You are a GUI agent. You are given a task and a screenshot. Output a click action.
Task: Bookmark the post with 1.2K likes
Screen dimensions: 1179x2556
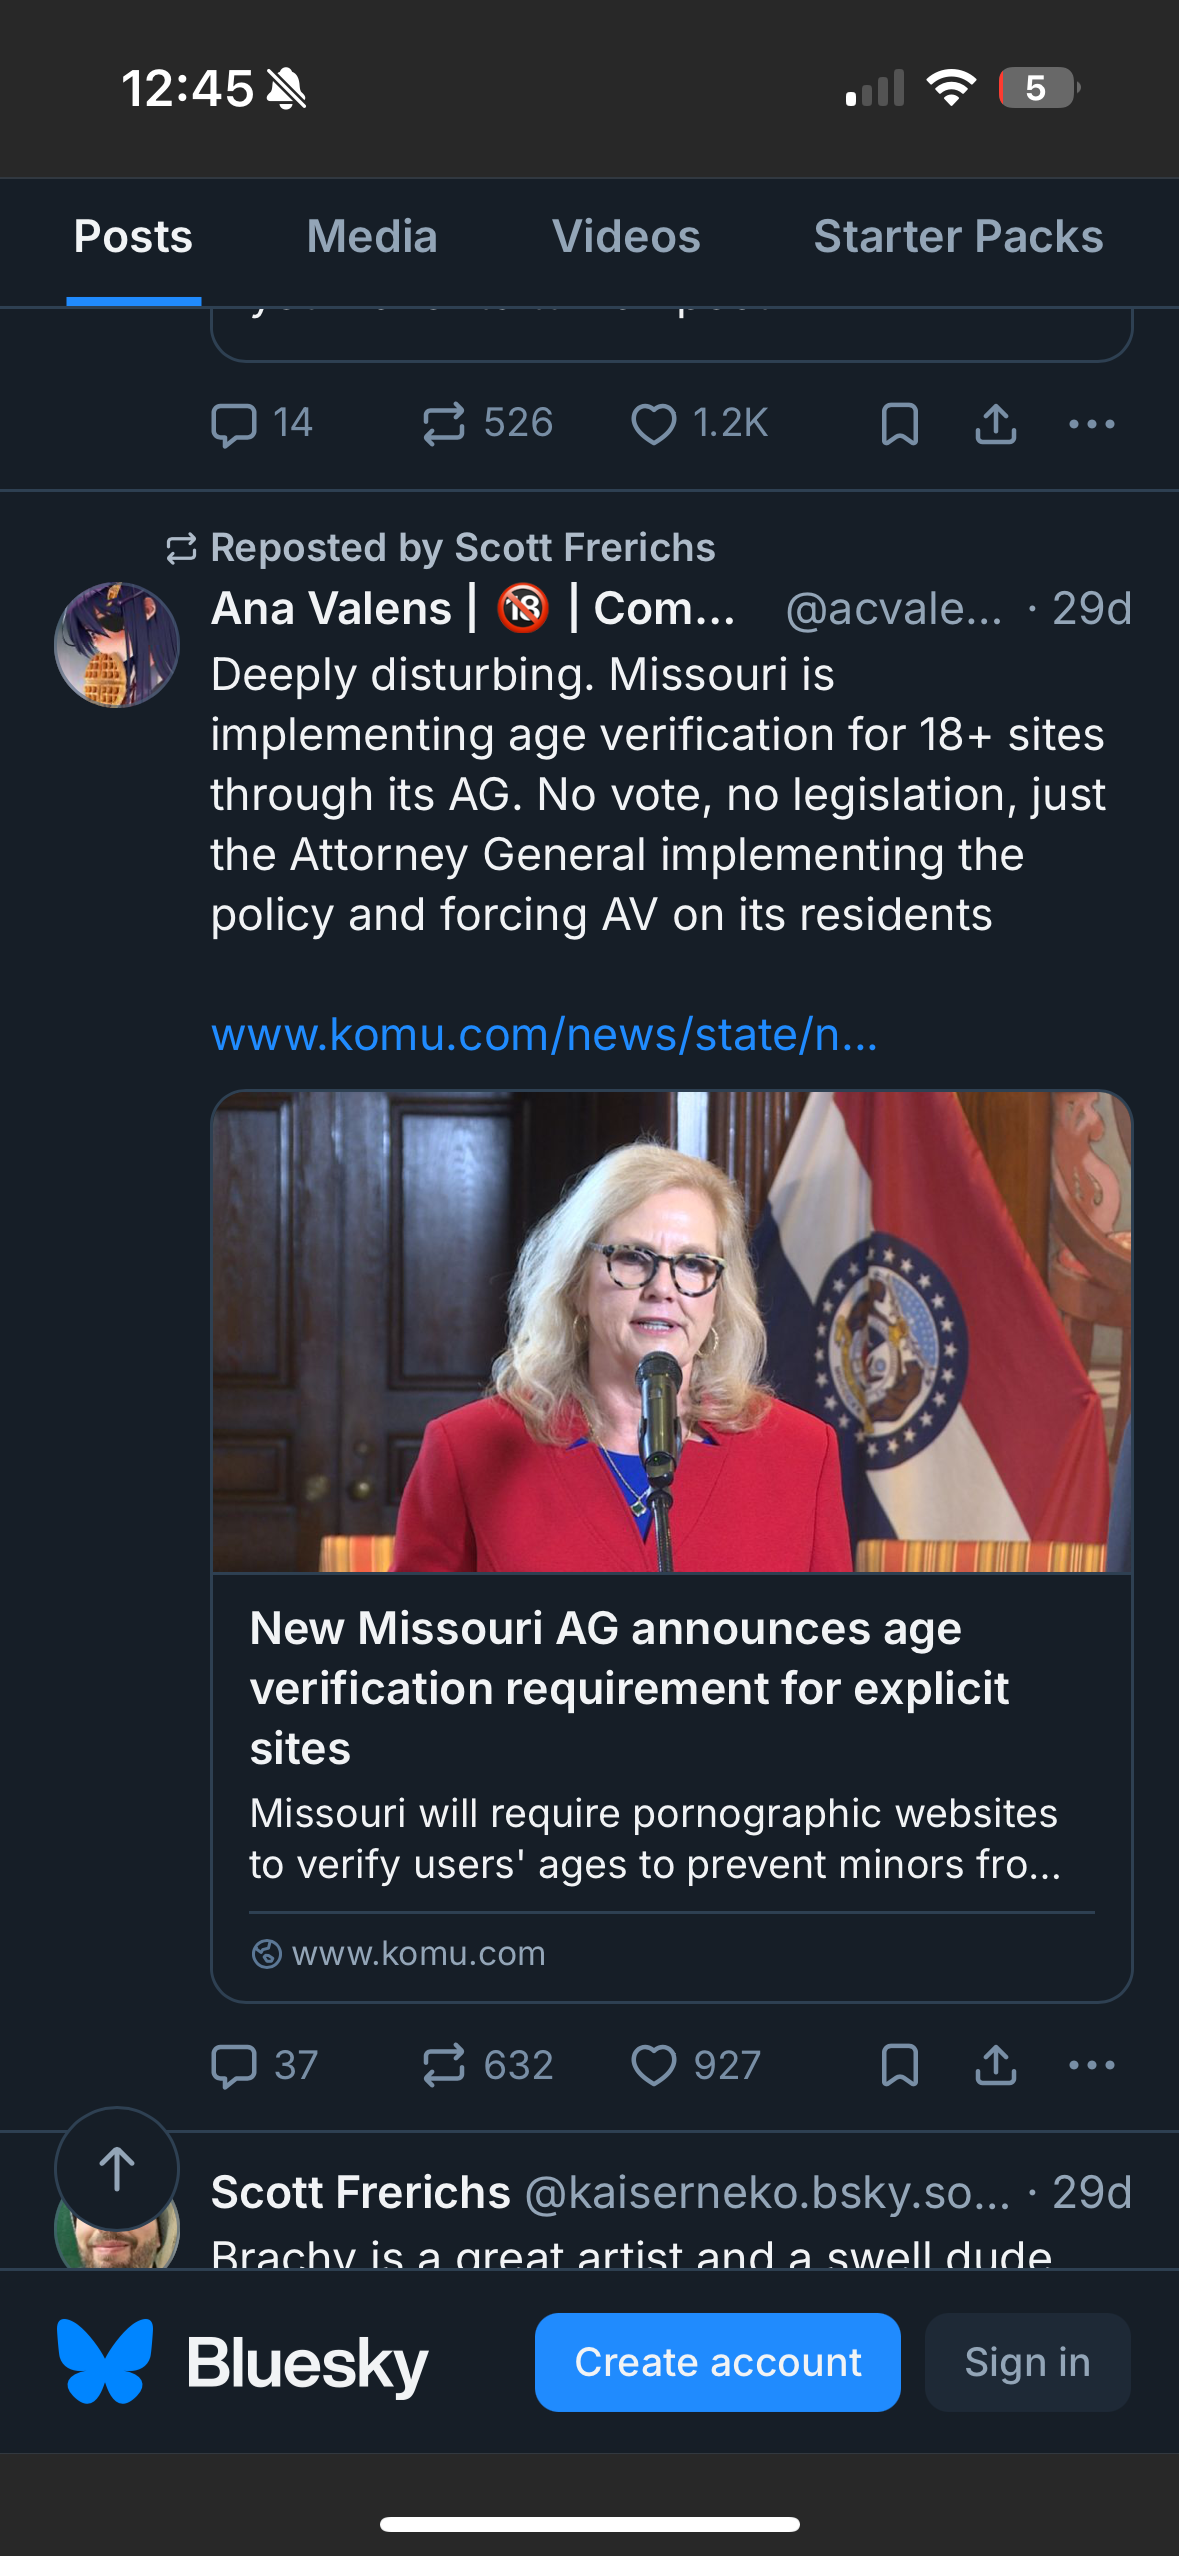900,424
